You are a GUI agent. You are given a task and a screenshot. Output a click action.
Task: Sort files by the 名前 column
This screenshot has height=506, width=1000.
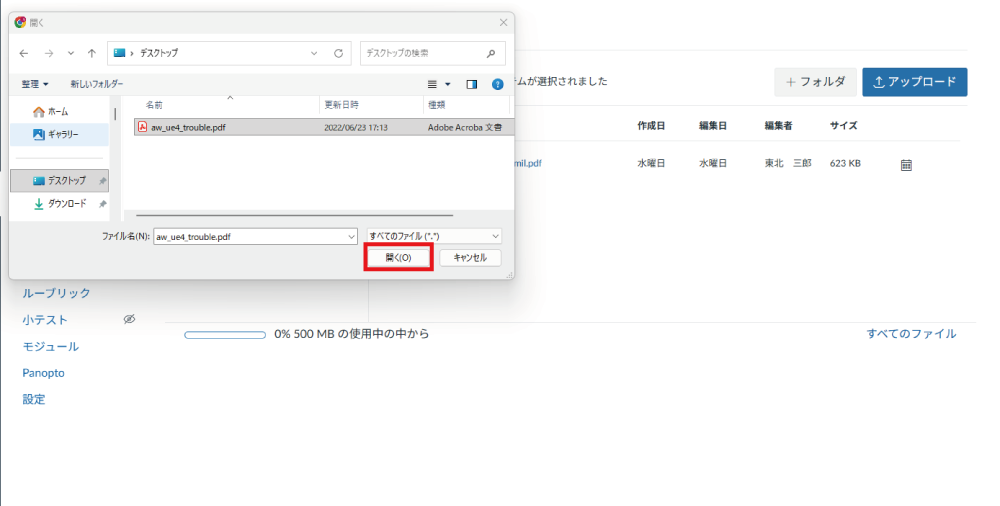click(x=154, y=105)
